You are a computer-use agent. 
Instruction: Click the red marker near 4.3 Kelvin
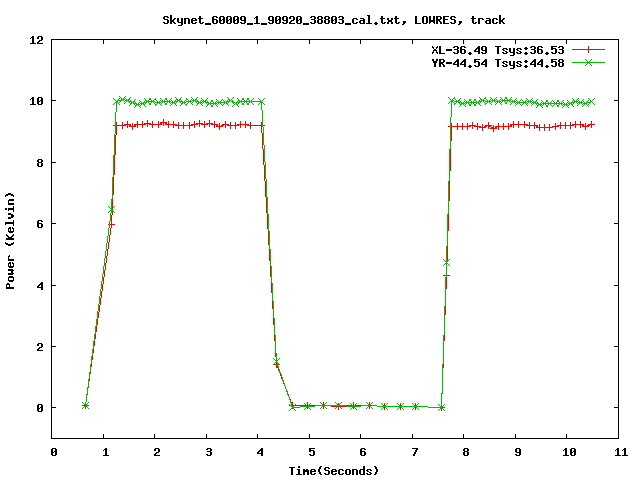pyautogui.click(x=447, y=276)
